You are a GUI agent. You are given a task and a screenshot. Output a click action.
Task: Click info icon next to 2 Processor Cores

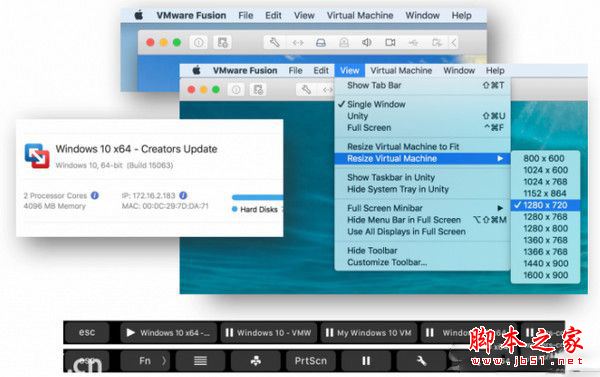pyautogui.click(x=95, y=195)
